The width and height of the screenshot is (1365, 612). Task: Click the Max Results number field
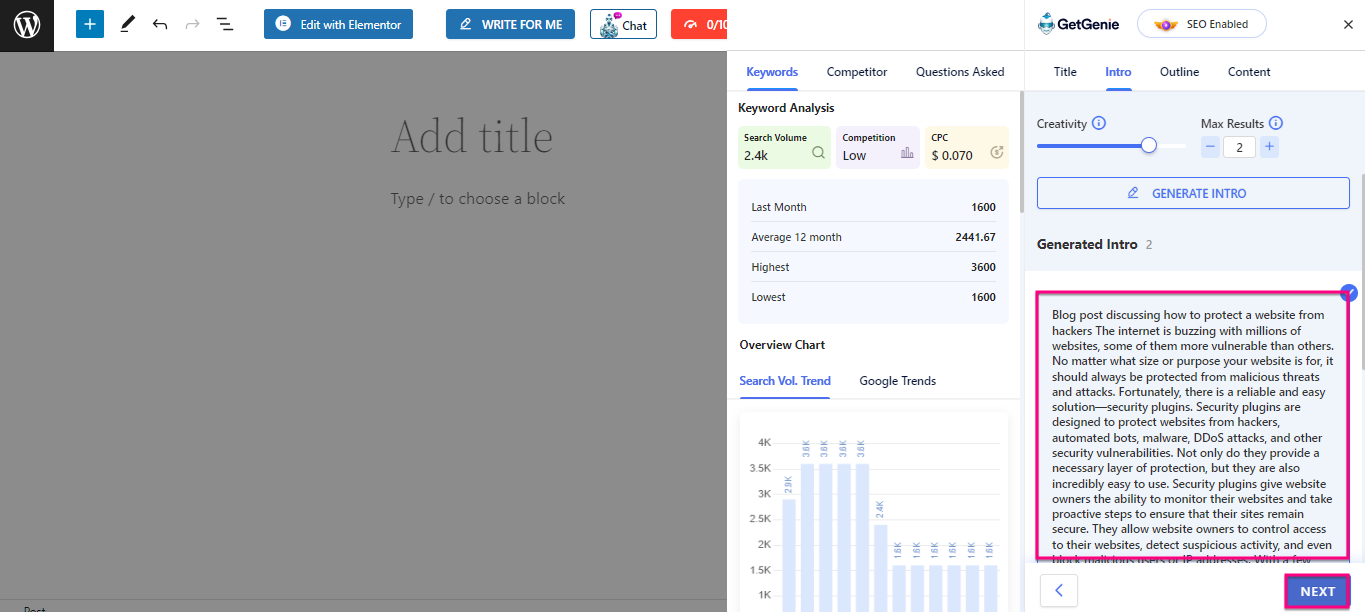1240,147
